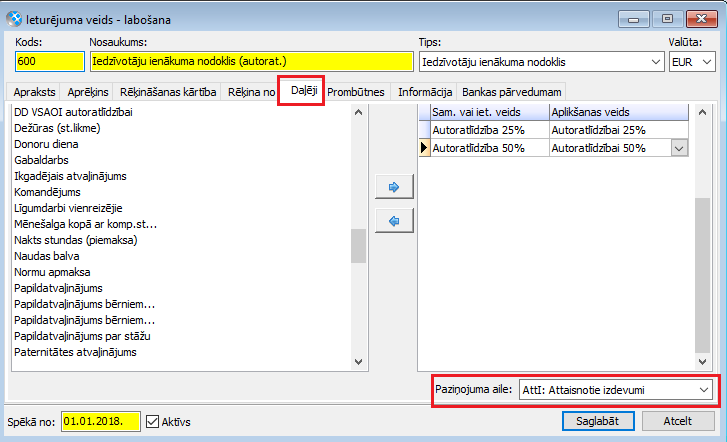Viewport: 727px width, 442px height.
Task: Select DD VSAOI autoratlīdzībai in list
Action: point(73,112)
